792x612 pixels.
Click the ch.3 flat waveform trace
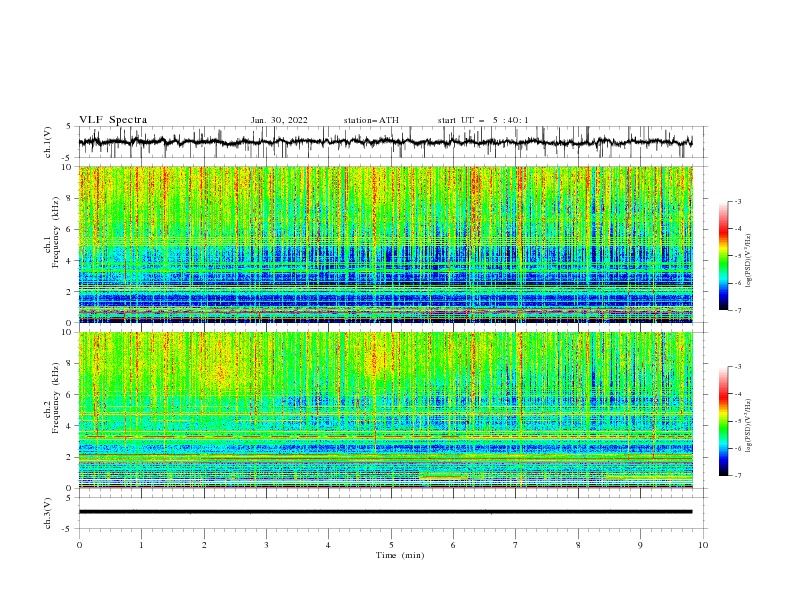click(385, 512)
